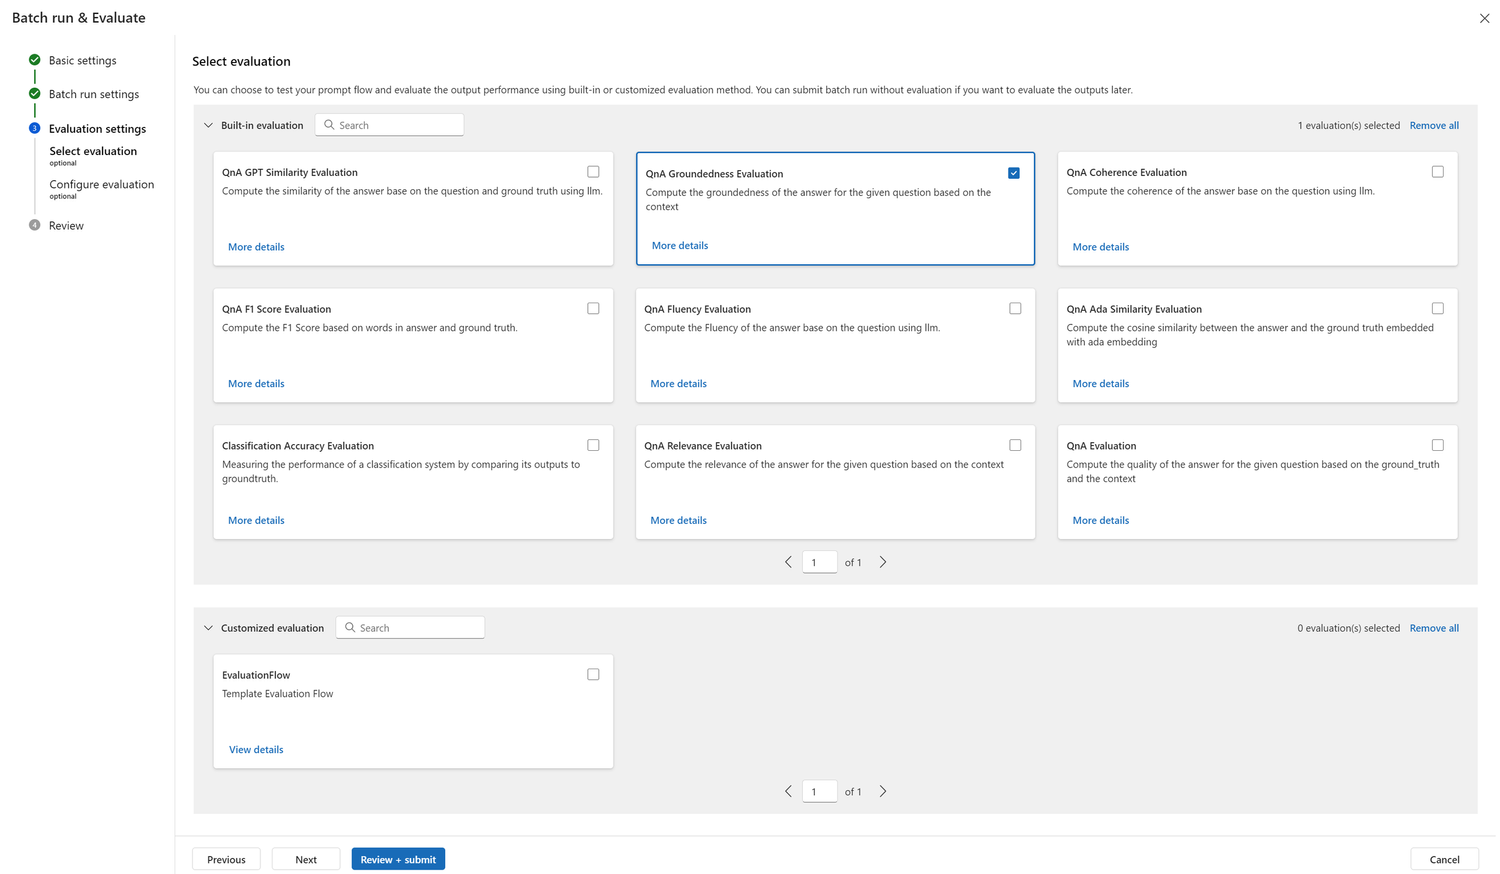The width and height of the screenshot is (1500, 874).
Task: Click the completed checkmark beside Basic settings
Action: click(33, 60)
